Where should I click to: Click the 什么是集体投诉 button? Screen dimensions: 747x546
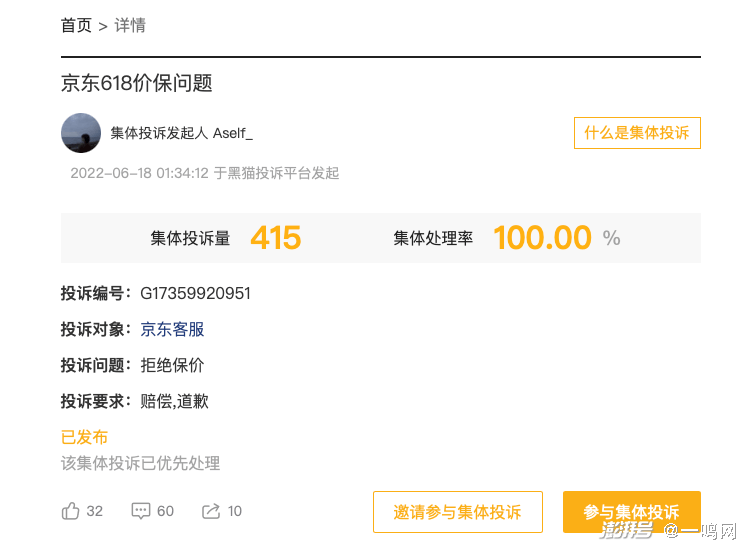[636, 133]
